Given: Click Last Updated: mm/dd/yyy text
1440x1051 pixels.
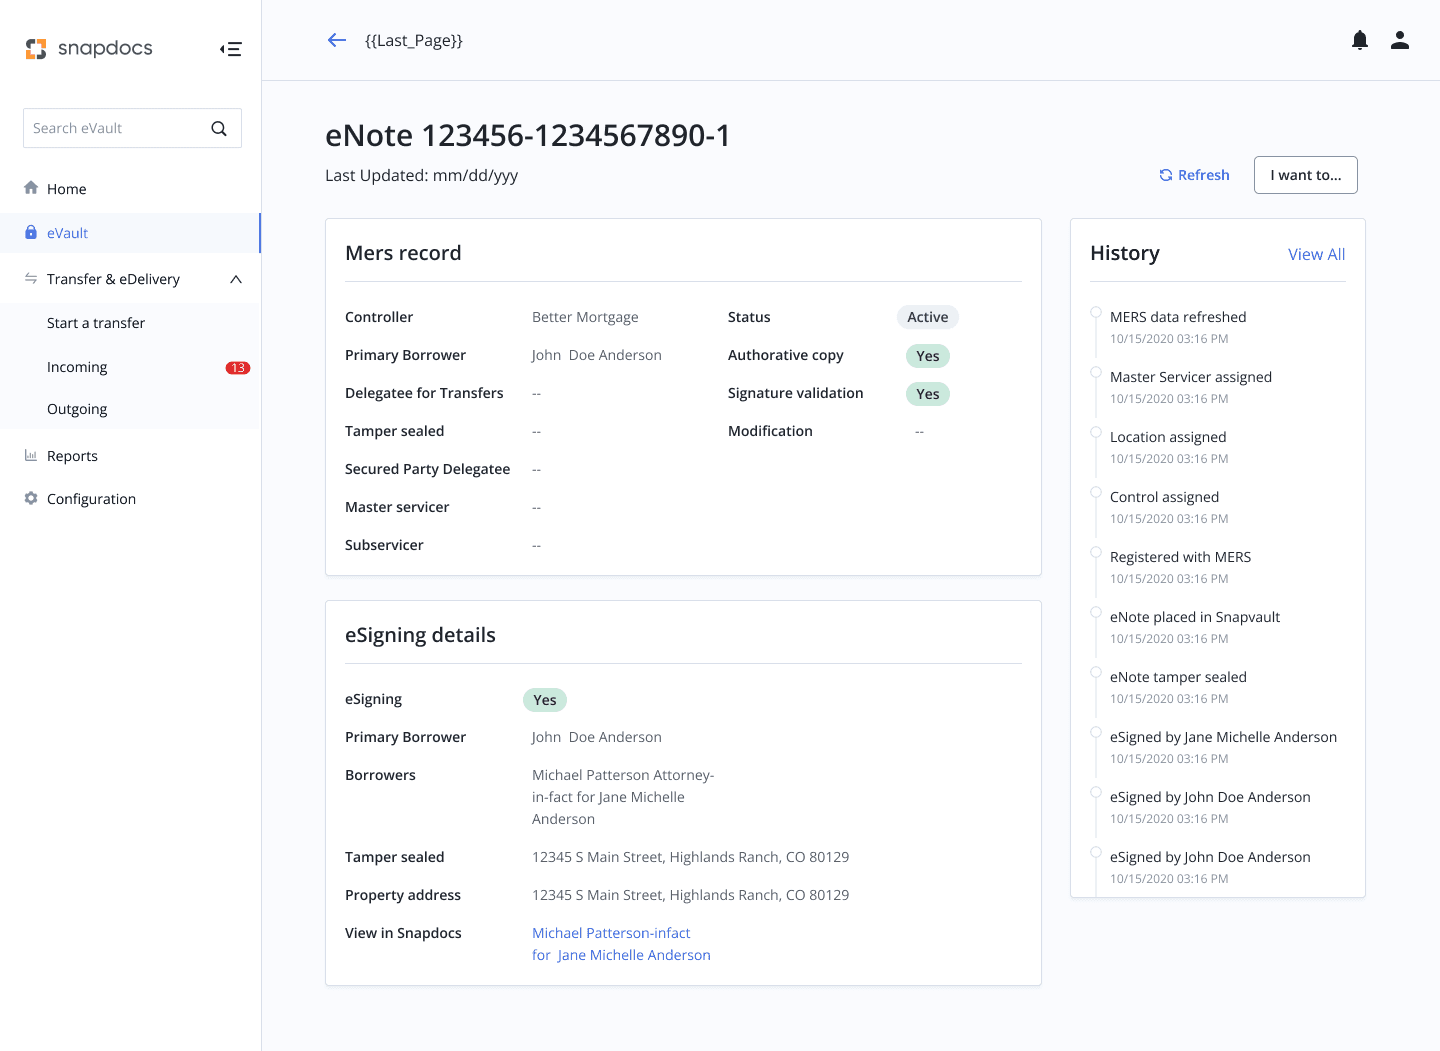Looking at the screenshot, I should click(421, 176).
